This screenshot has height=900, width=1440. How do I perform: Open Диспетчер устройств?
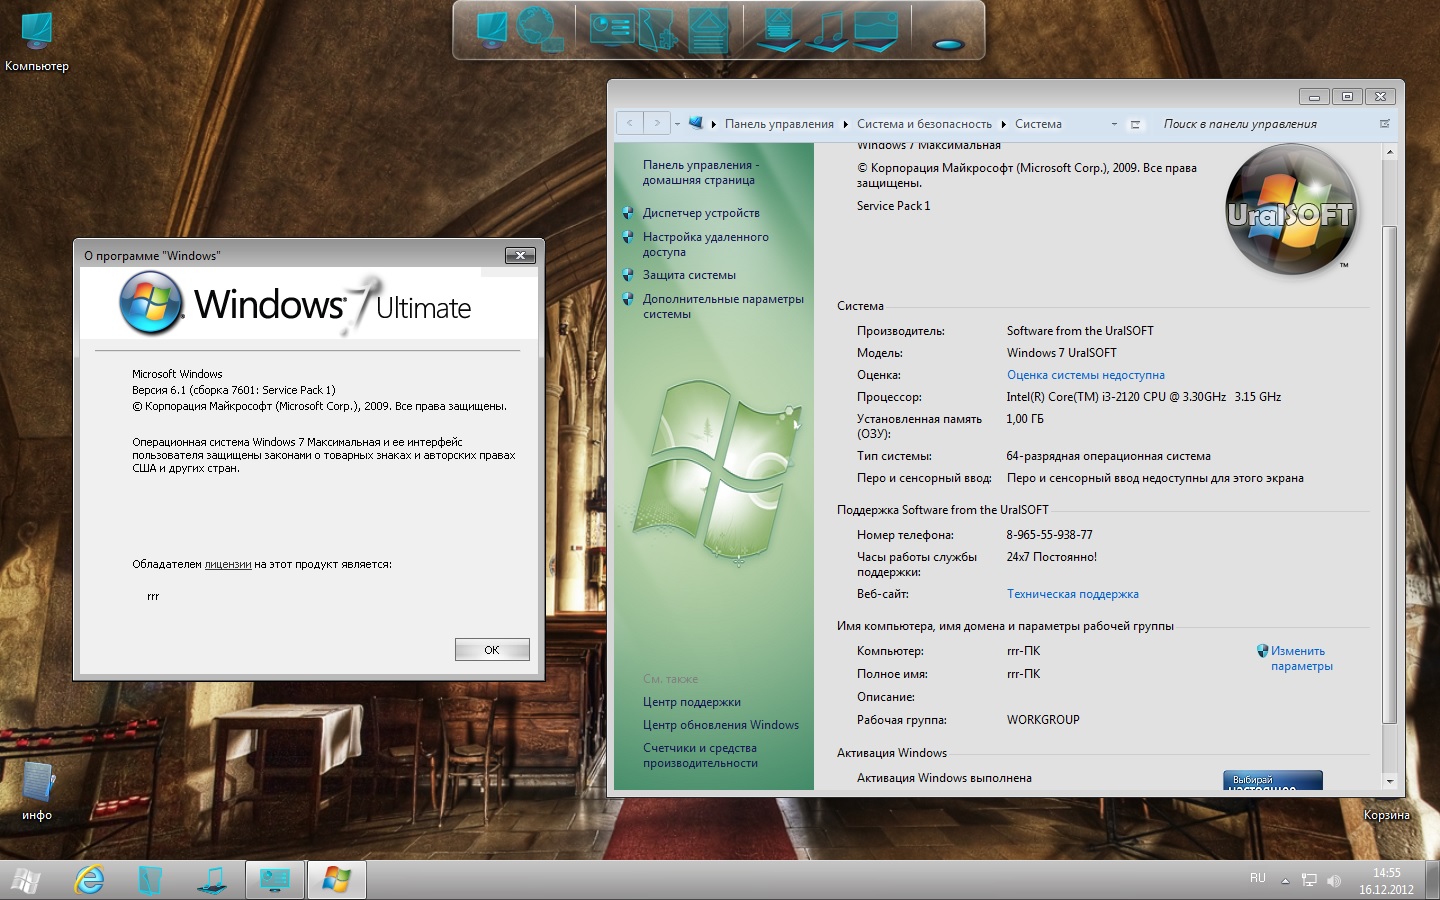[x=701, y=213]
